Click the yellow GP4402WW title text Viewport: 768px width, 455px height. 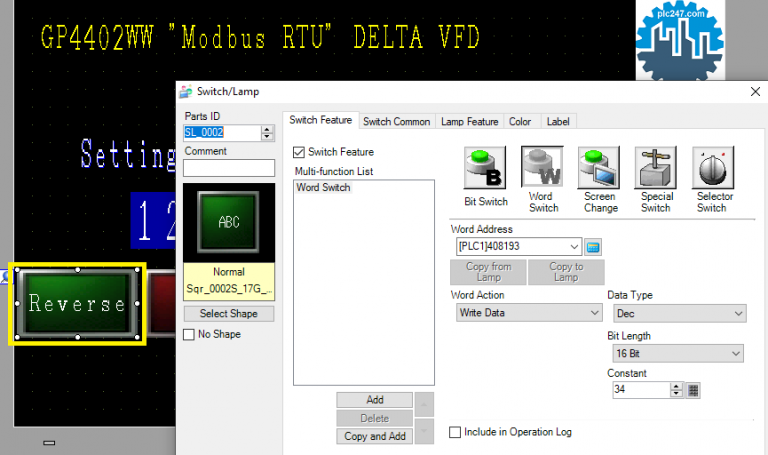260,37
